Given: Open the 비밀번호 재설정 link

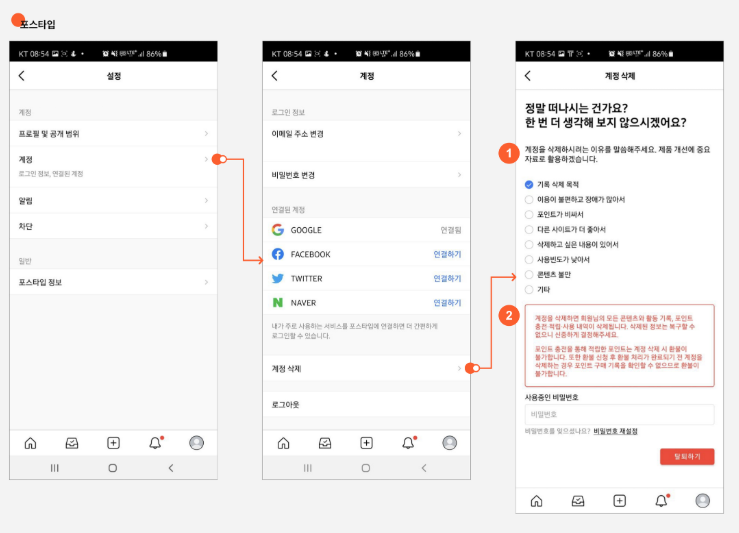Looking at the screenshot, I should tap(616, 431).
